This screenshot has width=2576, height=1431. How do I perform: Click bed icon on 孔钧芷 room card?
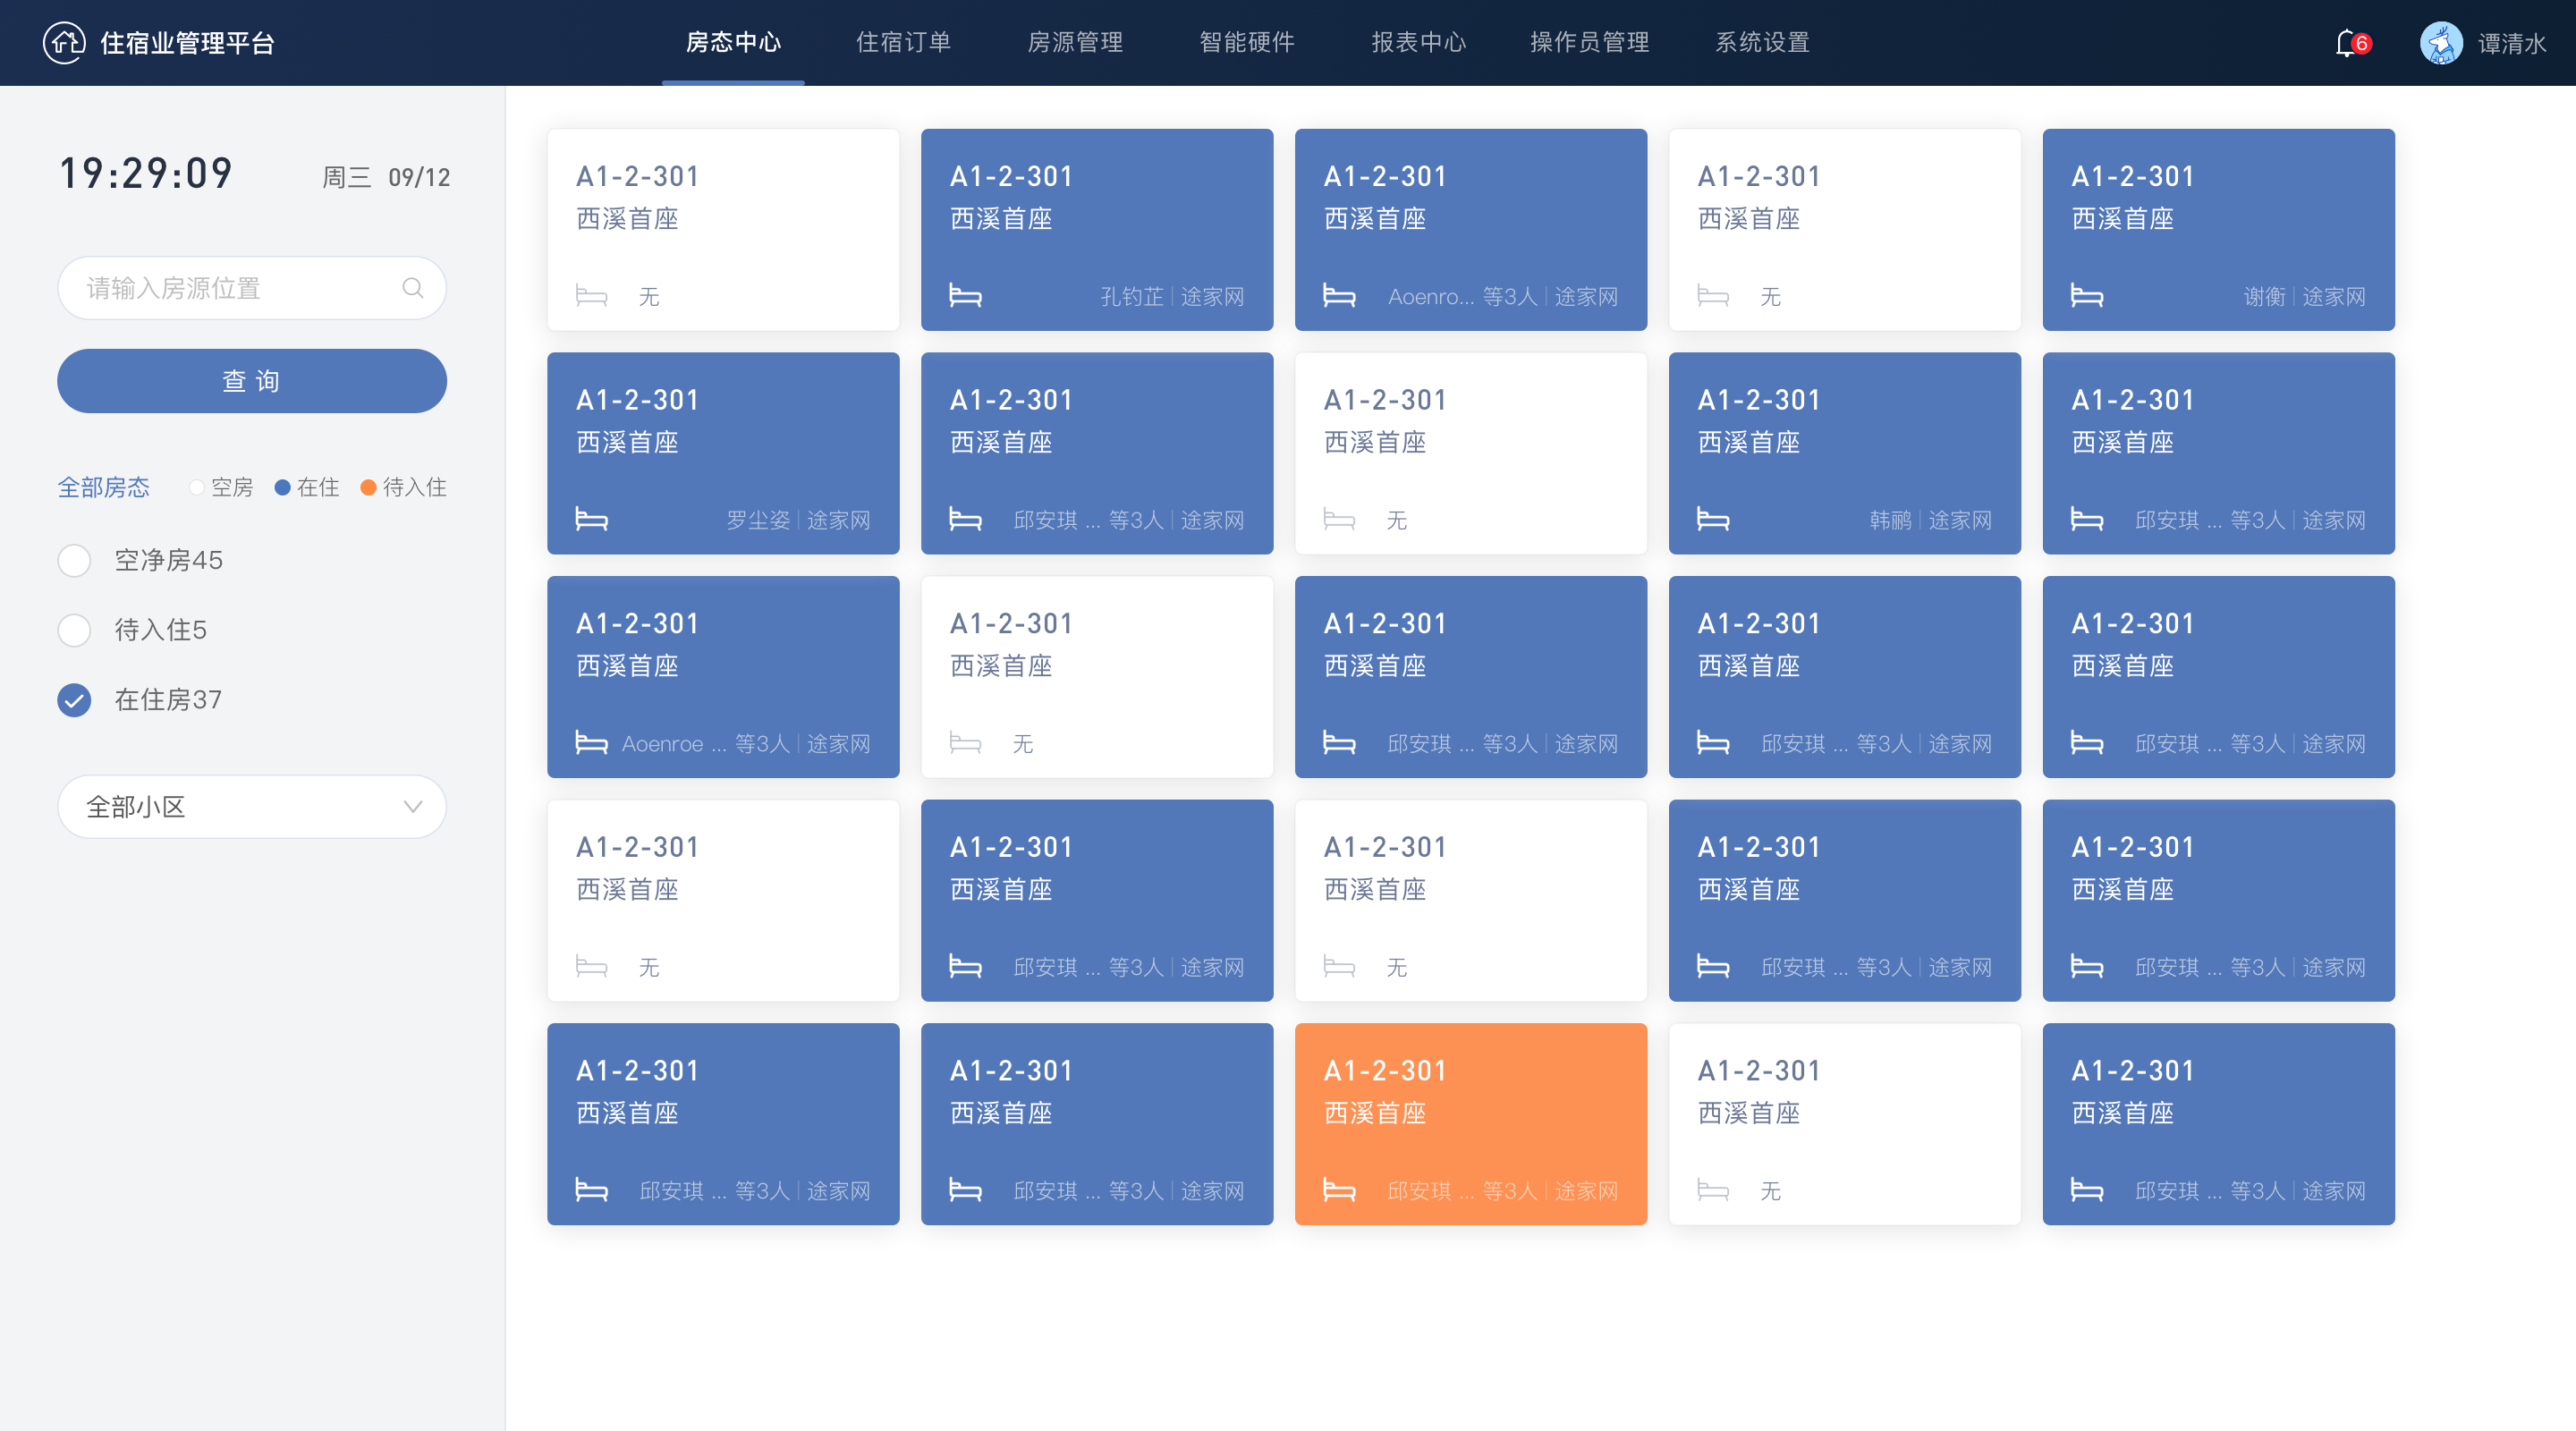pyautogui.click(x=965, y=296)
